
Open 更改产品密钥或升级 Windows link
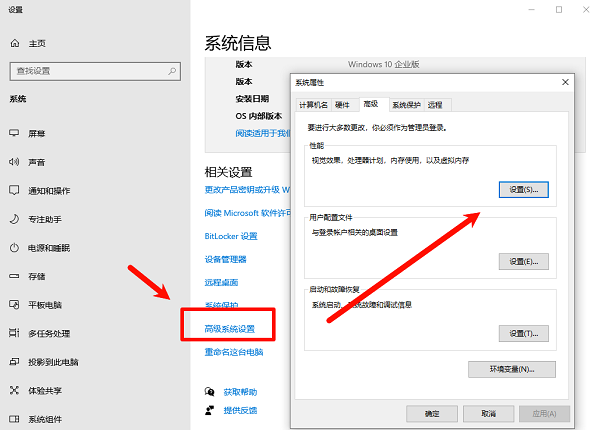coord(247,190)
